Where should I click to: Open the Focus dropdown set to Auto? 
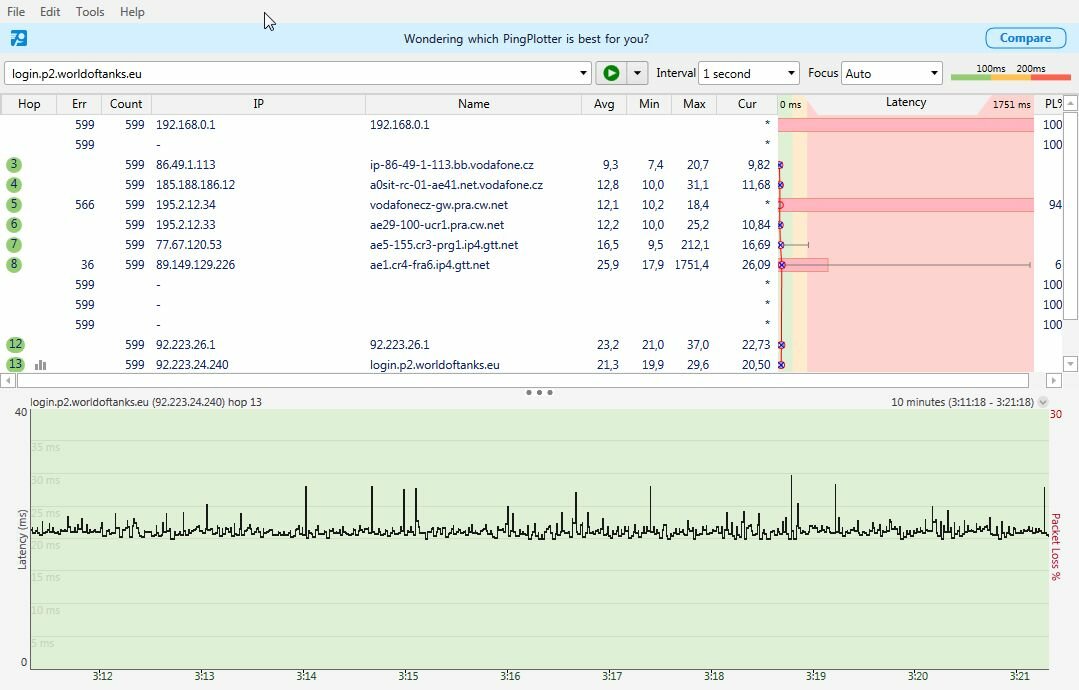(x=892, y=73)
